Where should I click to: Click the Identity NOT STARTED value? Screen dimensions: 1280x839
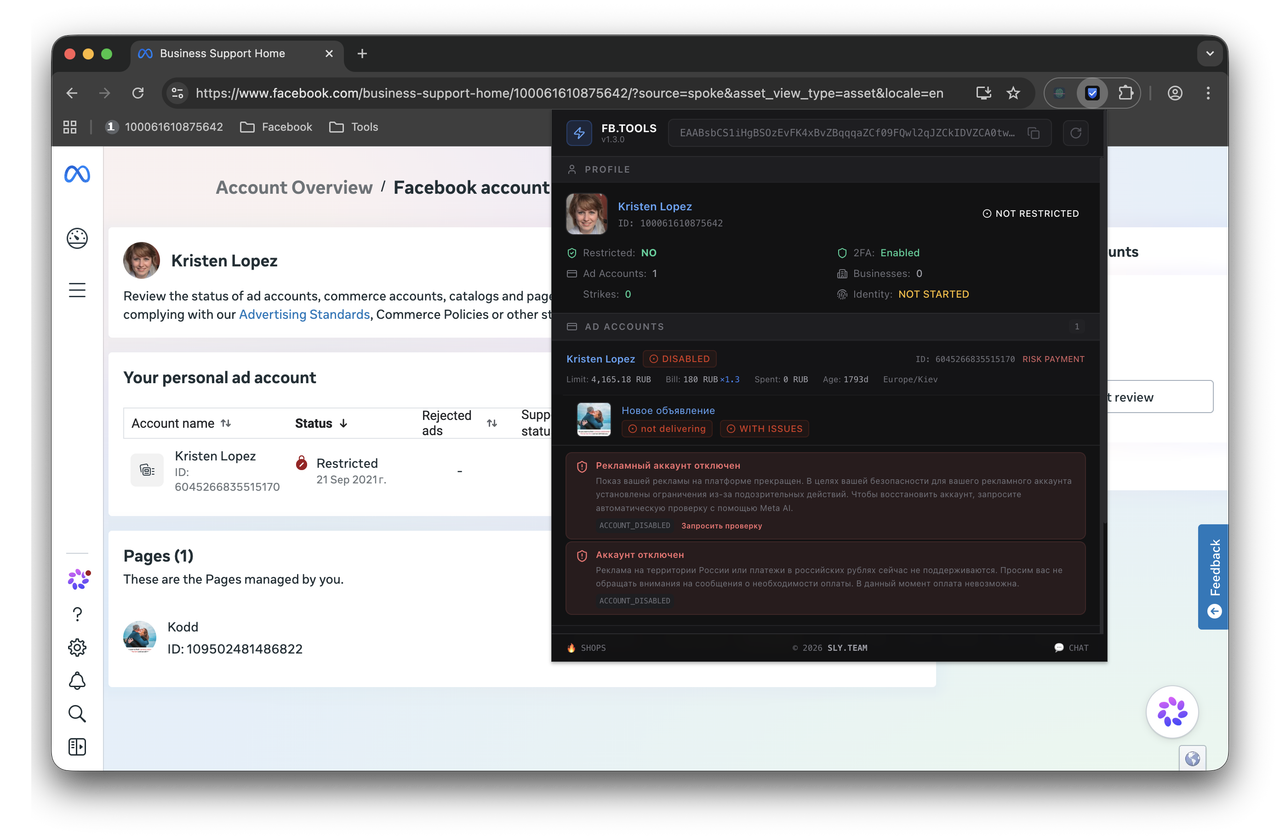[933, 294]
